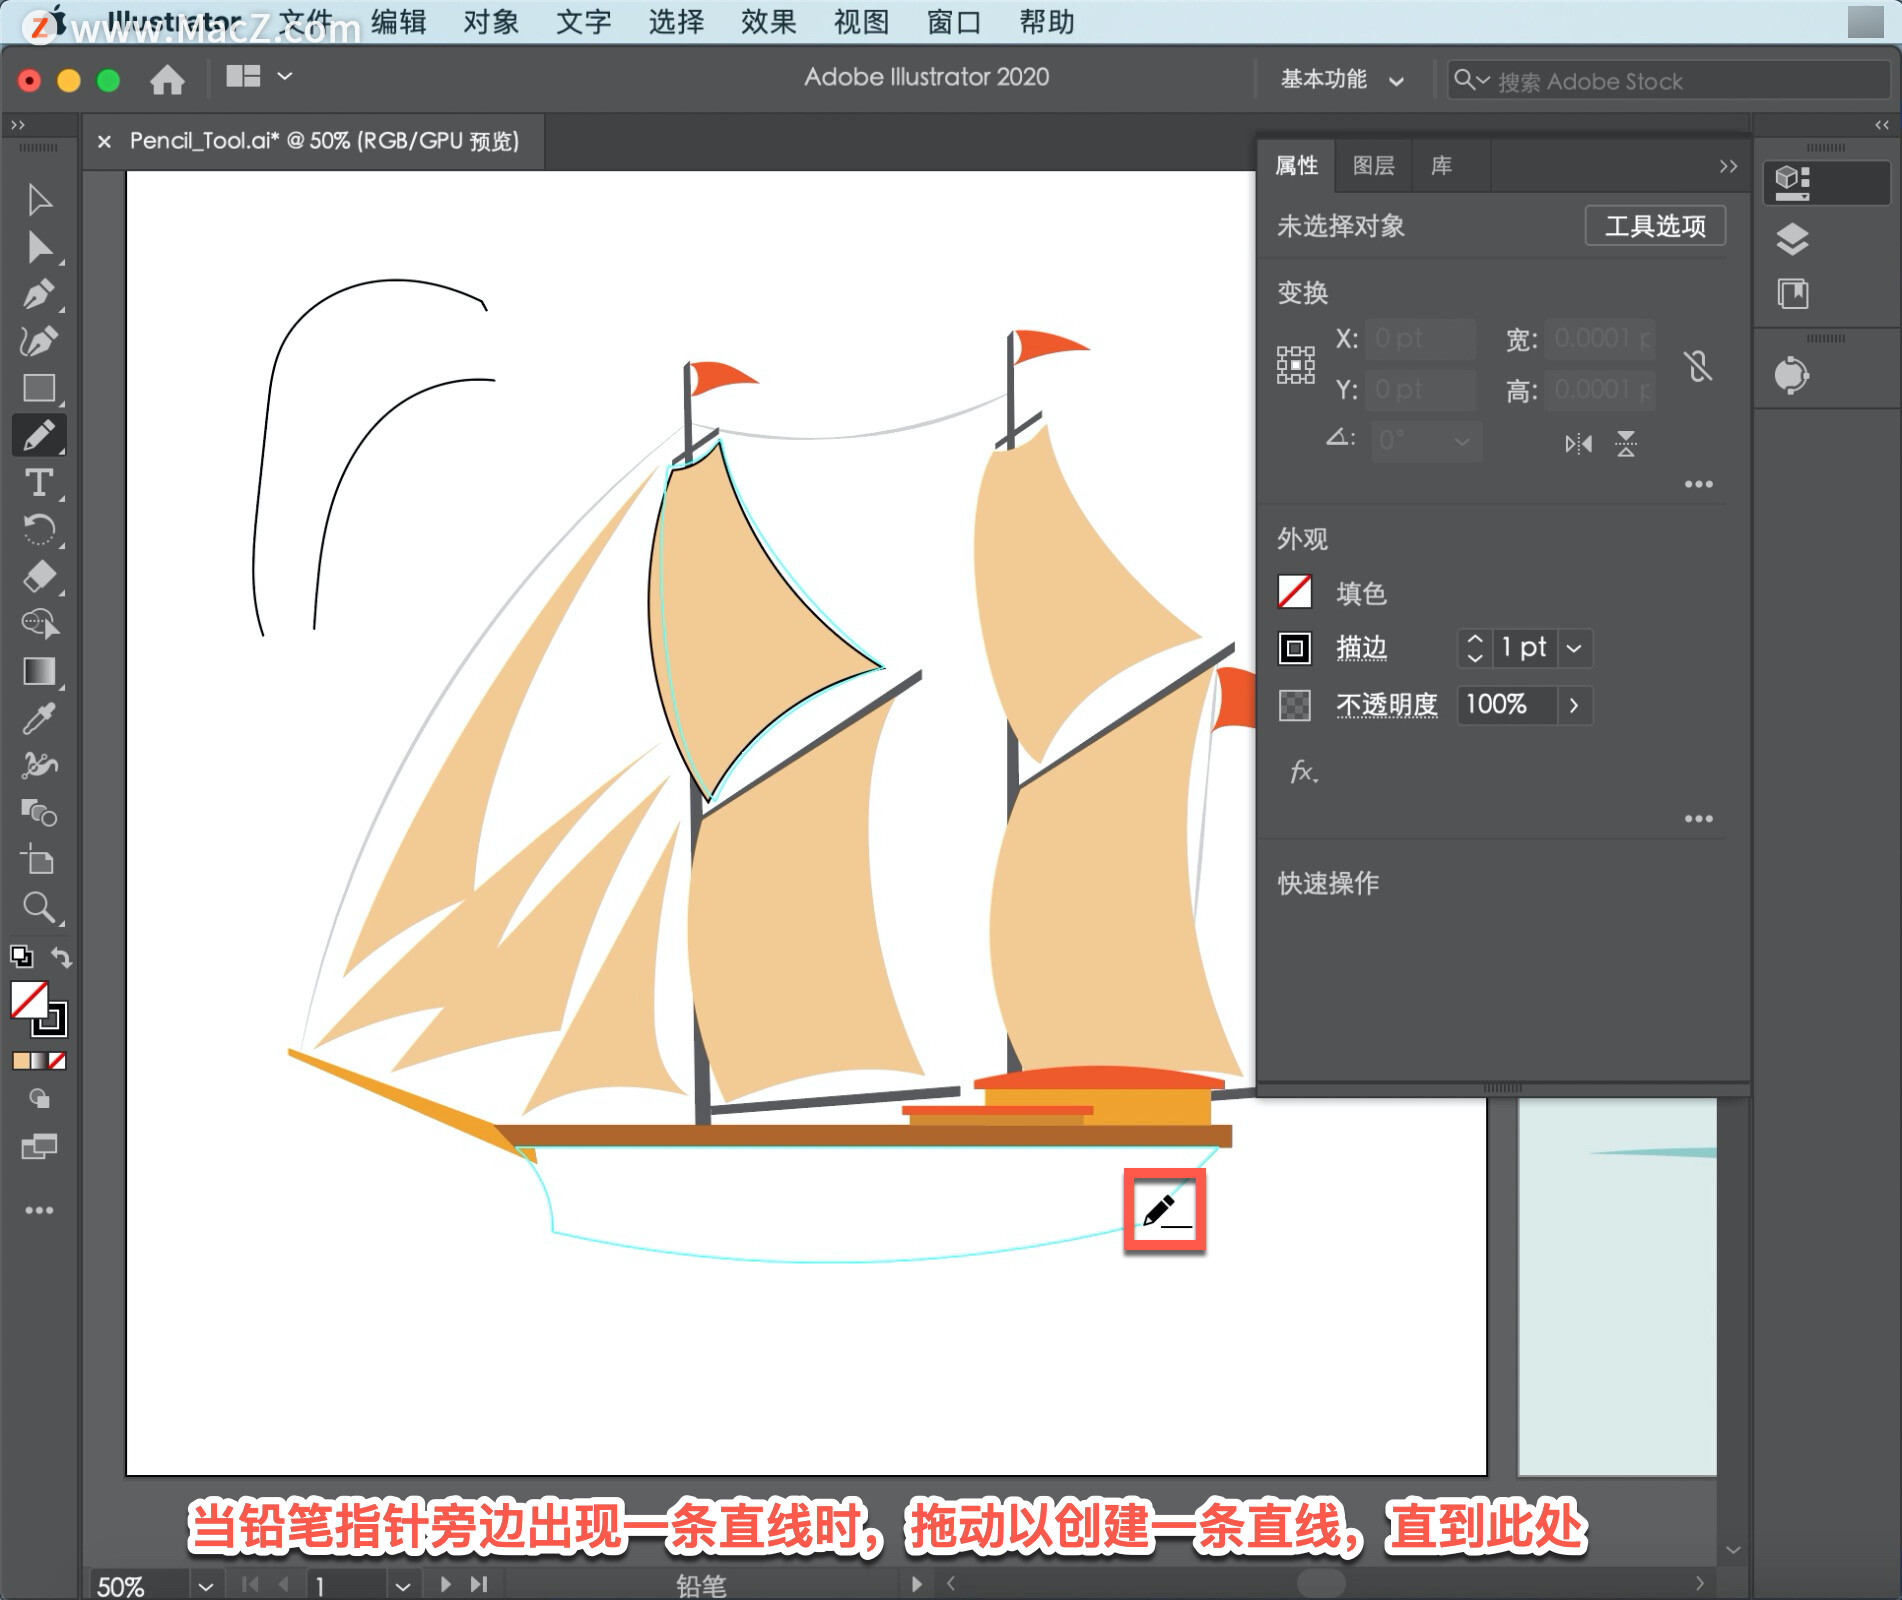Reset to default fill and stroke

click(x=21, y=957)
